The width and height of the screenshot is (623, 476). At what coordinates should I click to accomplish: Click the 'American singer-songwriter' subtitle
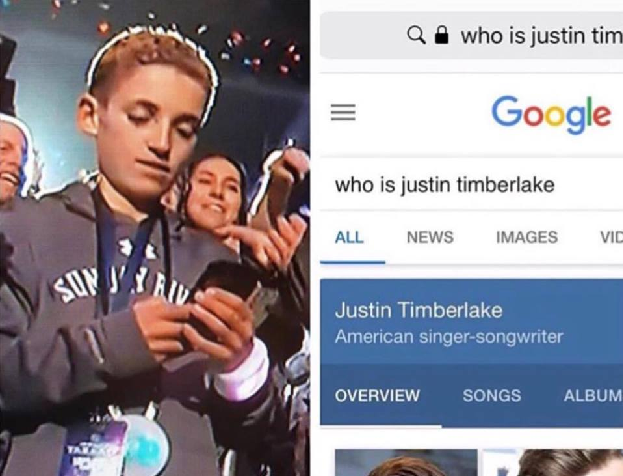449,337
